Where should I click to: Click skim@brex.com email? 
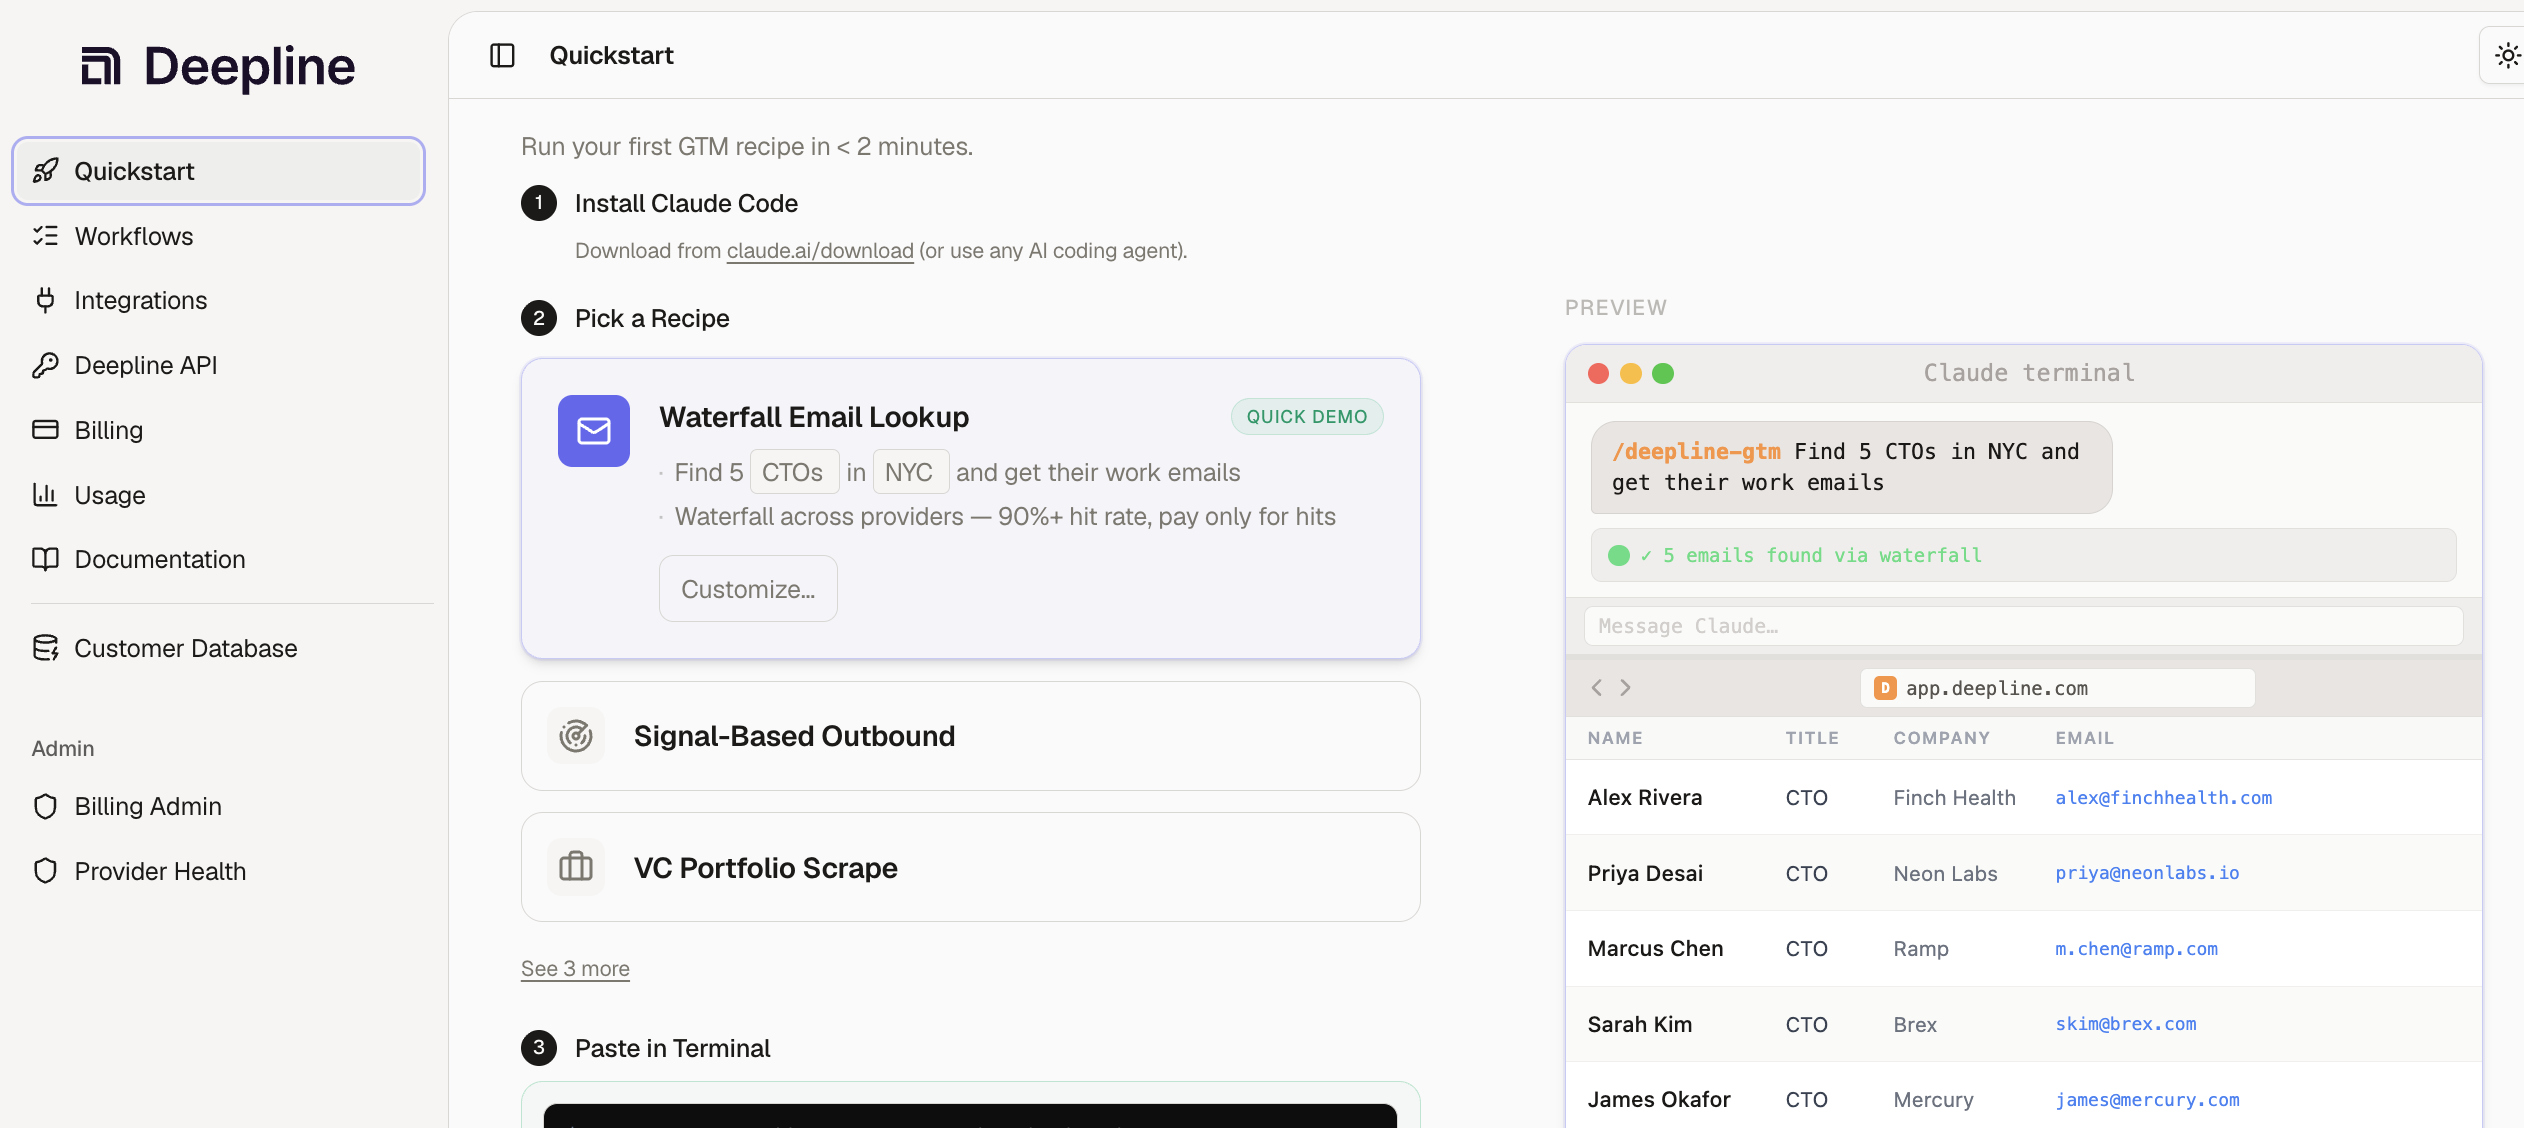click(x=2125, y=1024)
